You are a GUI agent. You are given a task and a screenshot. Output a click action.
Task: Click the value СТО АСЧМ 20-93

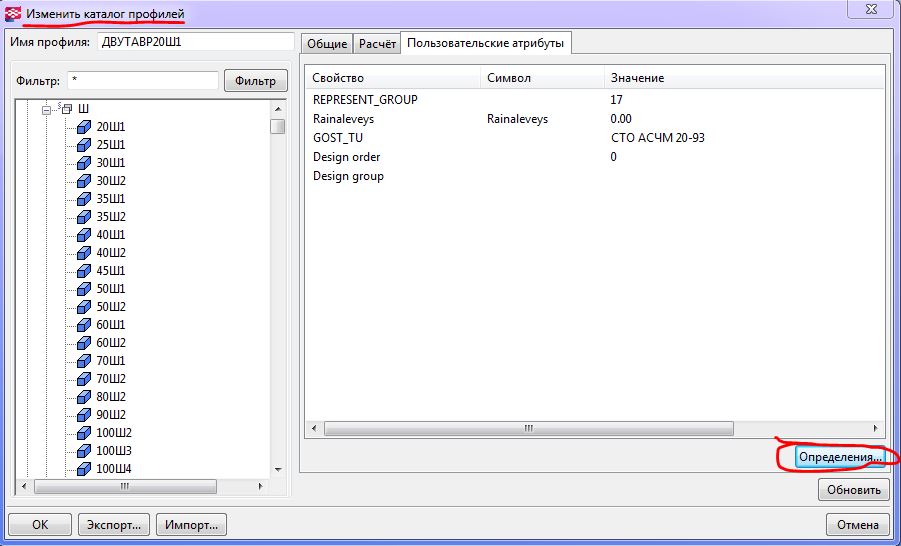pyautogui.click(x=658, y=138)
